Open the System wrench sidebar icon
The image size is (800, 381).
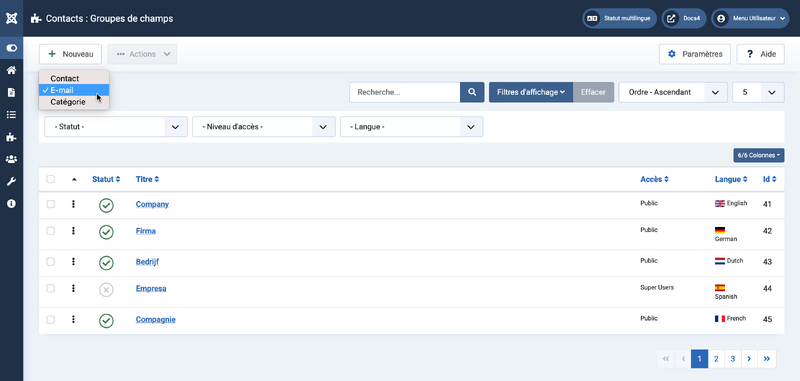[x=11, y=182]
